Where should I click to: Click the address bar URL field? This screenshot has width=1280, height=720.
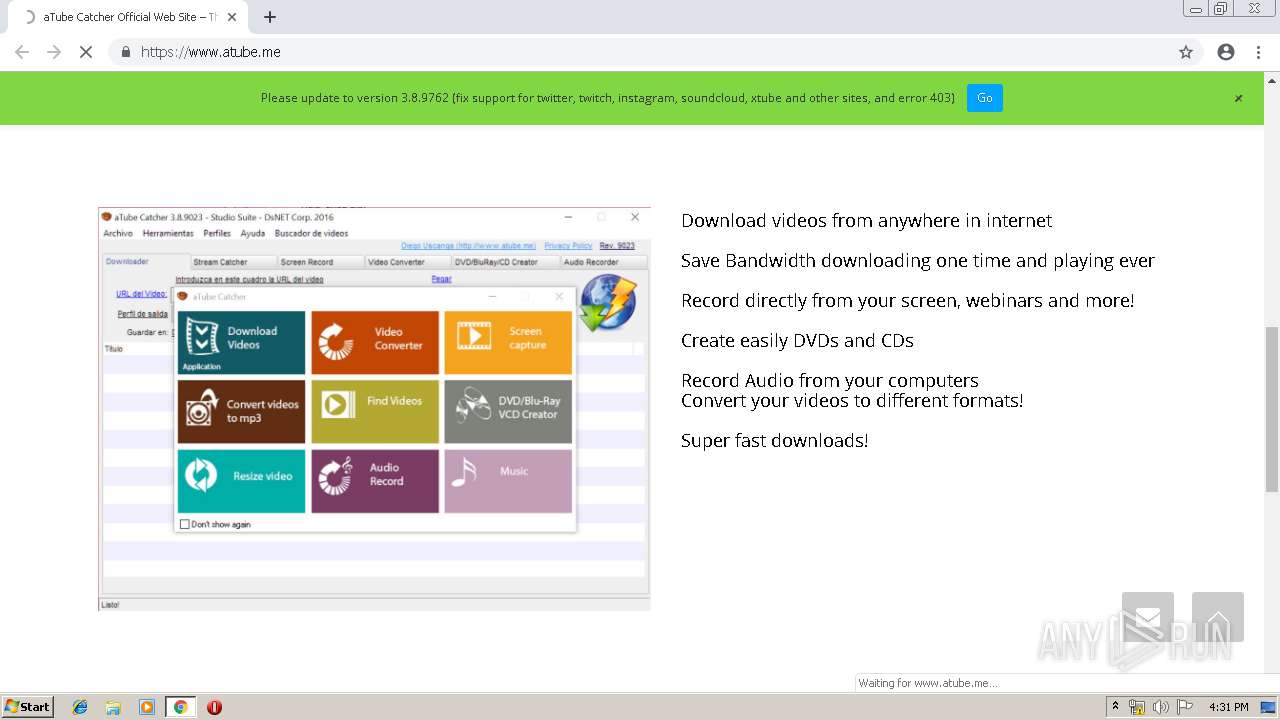640,52
